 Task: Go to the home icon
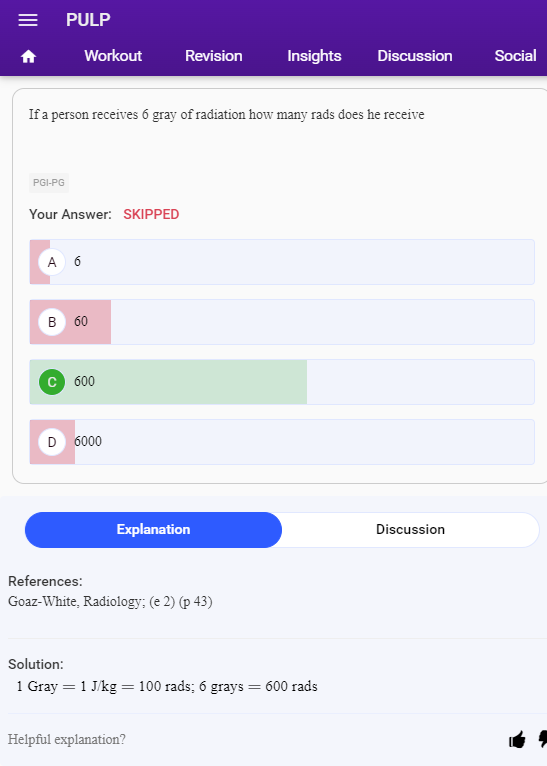point(28,57)
